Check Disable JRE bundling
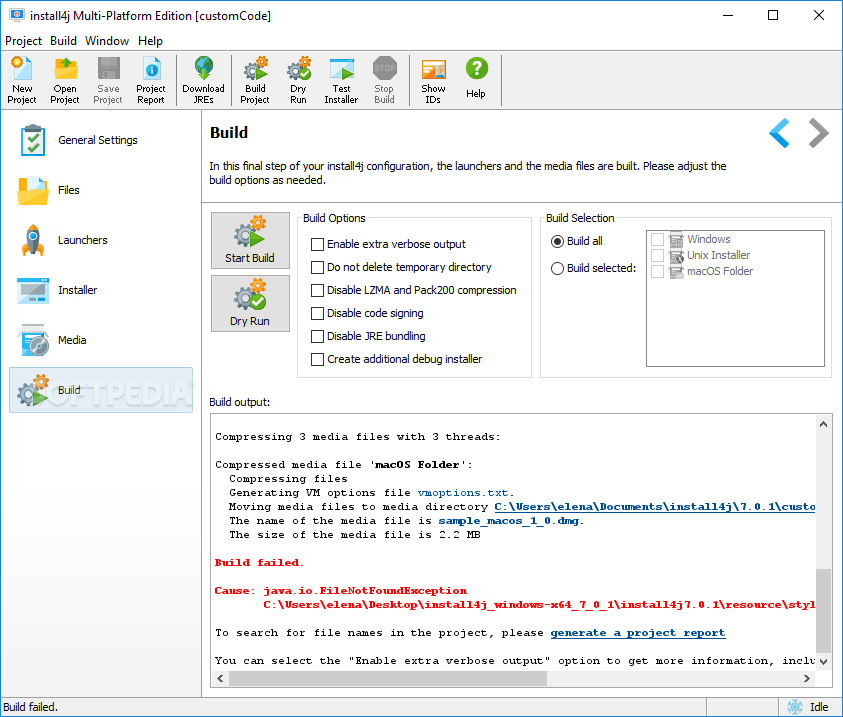Screen dimensions: 843x717 (317, 336)
